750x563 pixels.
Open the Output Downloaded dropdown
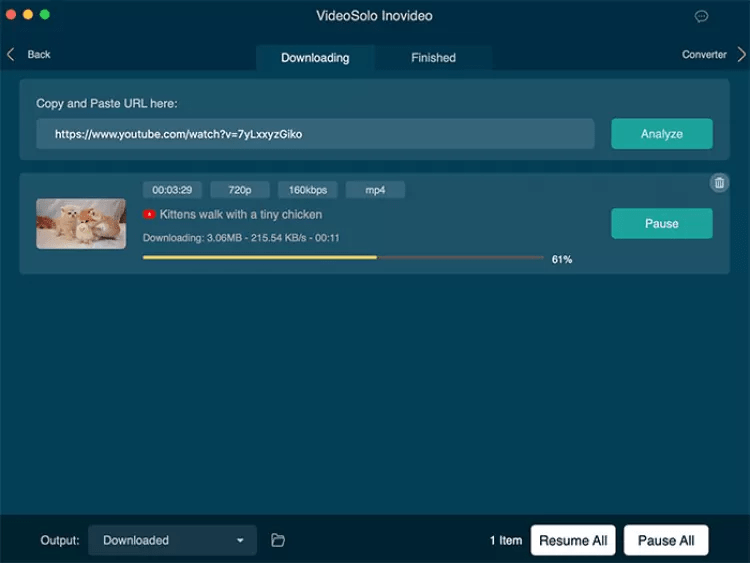pyautogui.click(x=172, y=541)
